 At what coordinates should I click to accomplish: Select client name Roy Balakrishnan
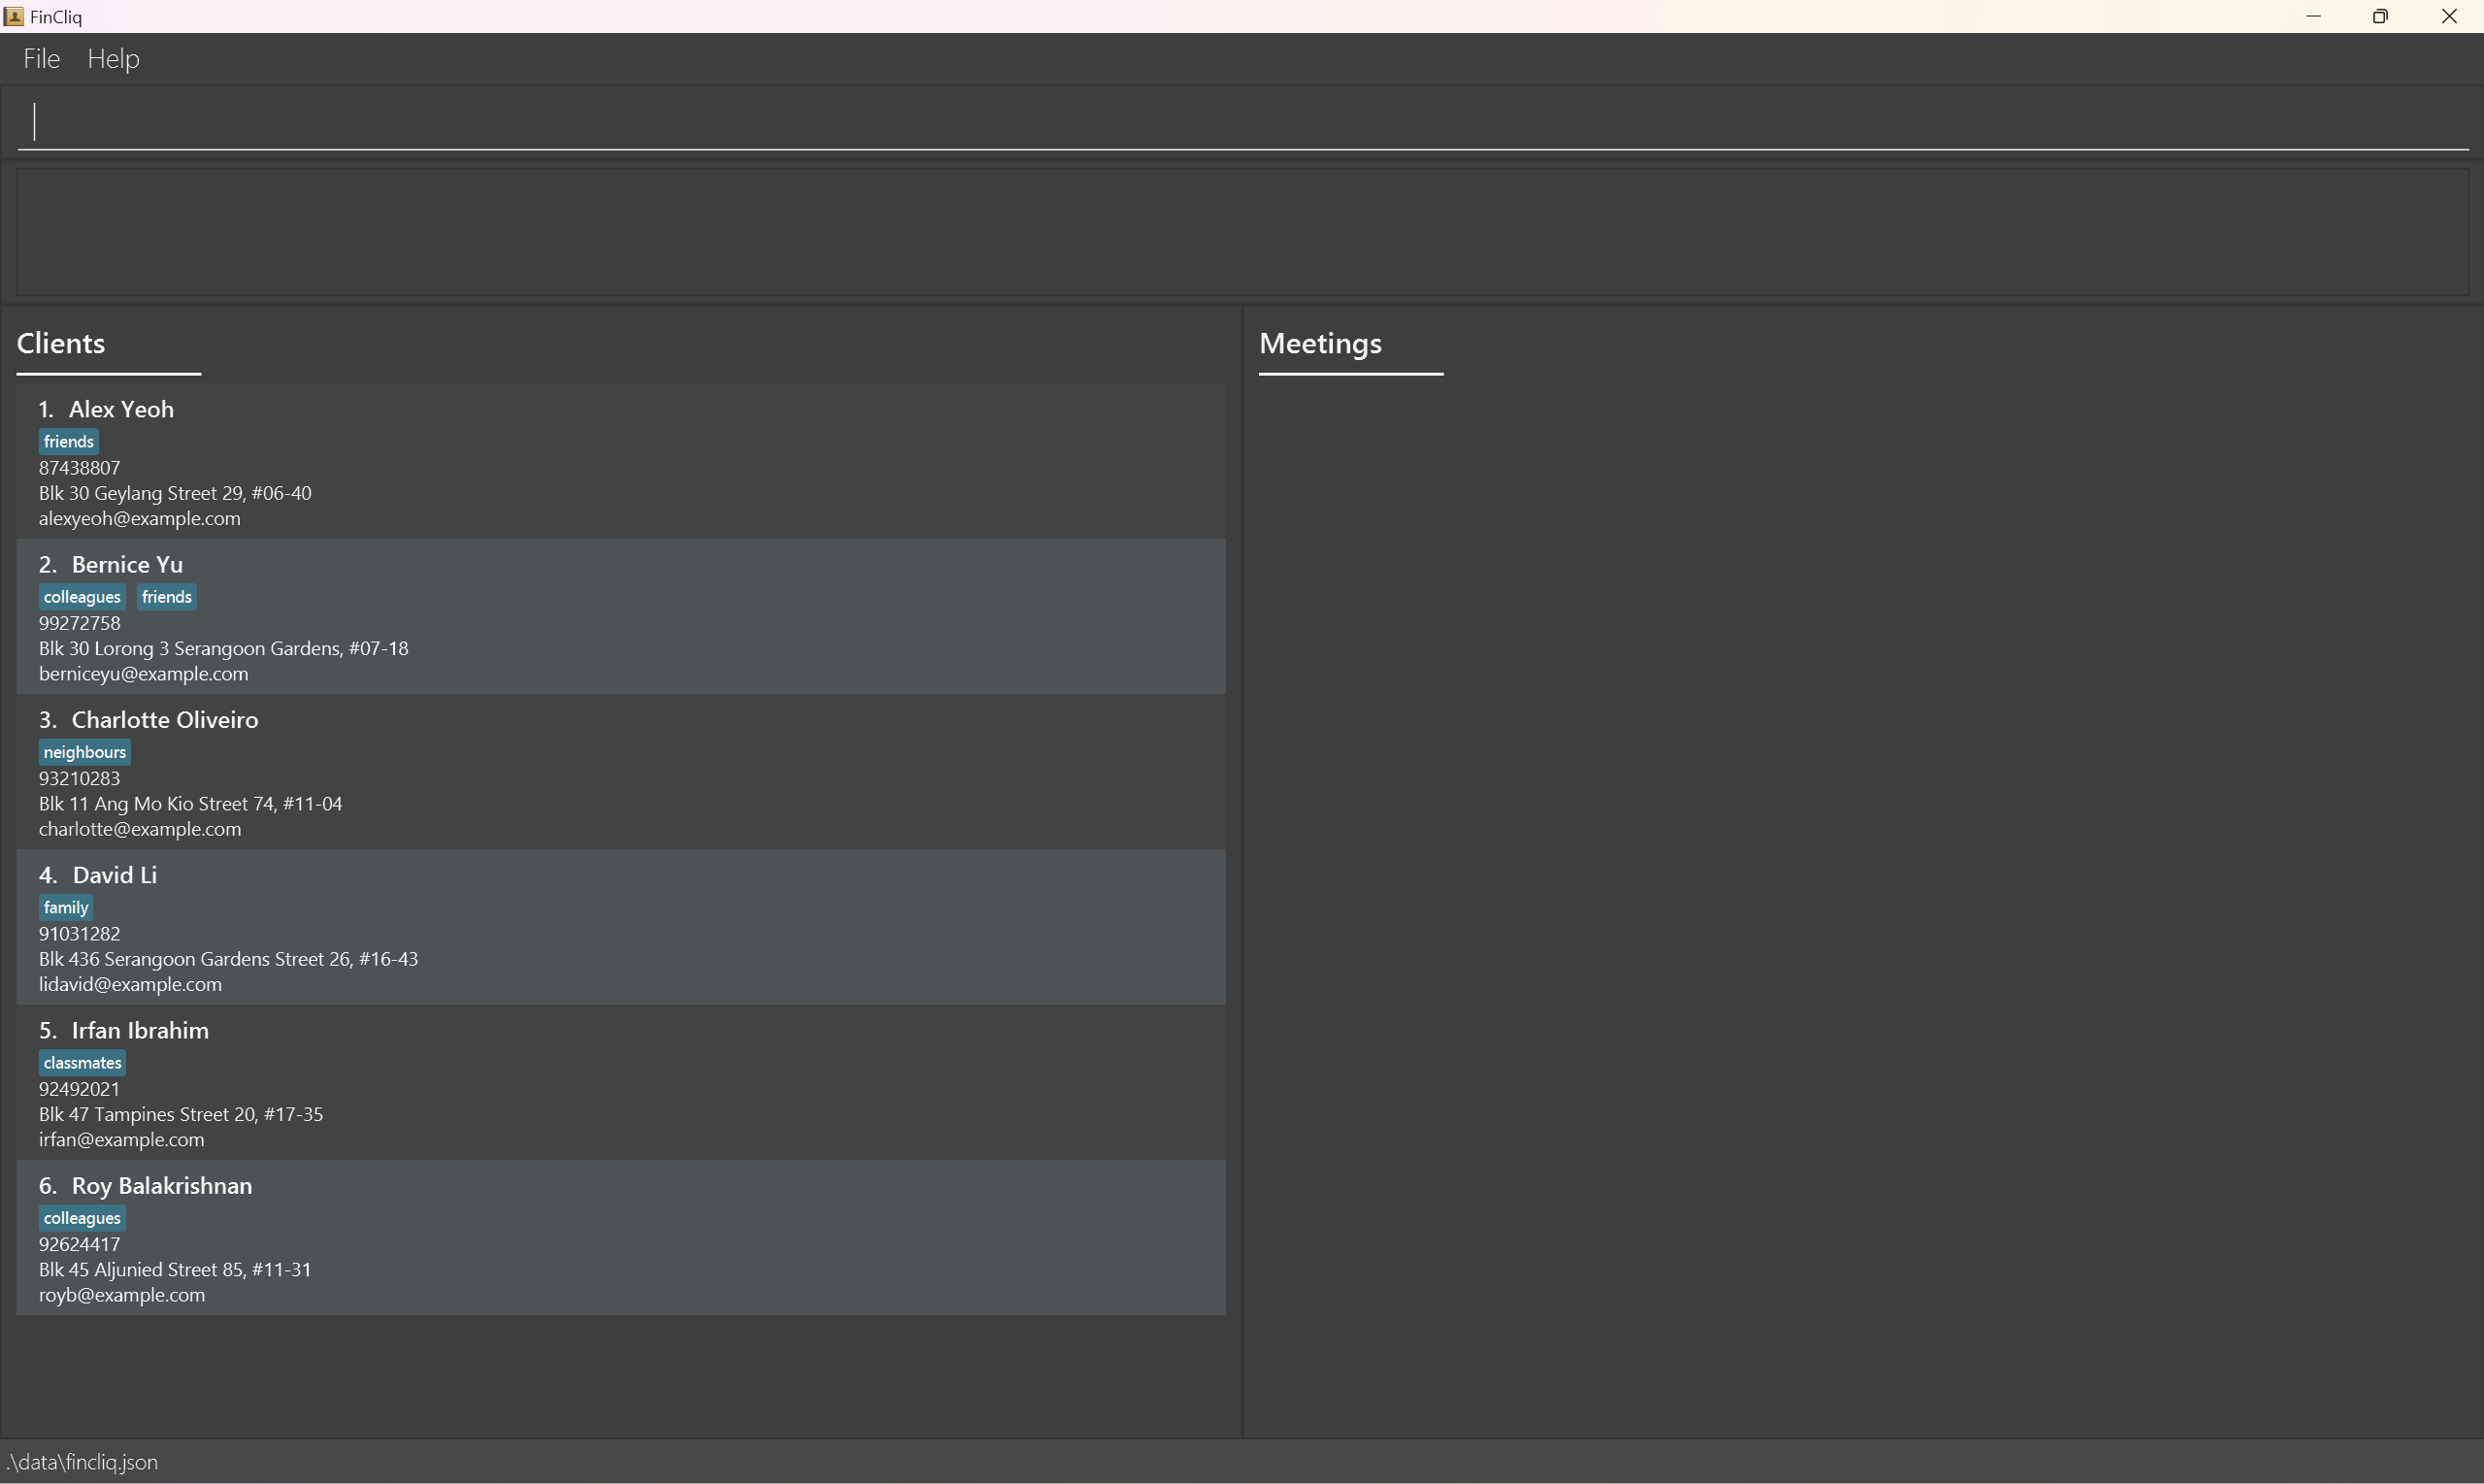coord(162,1186)
